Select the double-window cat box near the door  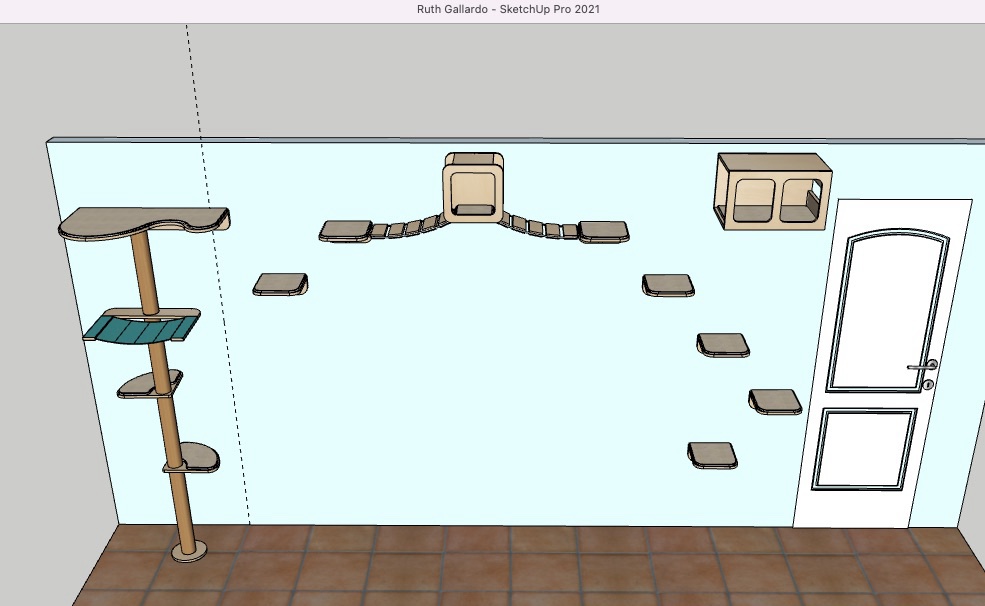pyautogui.click(x=773, y=191)
